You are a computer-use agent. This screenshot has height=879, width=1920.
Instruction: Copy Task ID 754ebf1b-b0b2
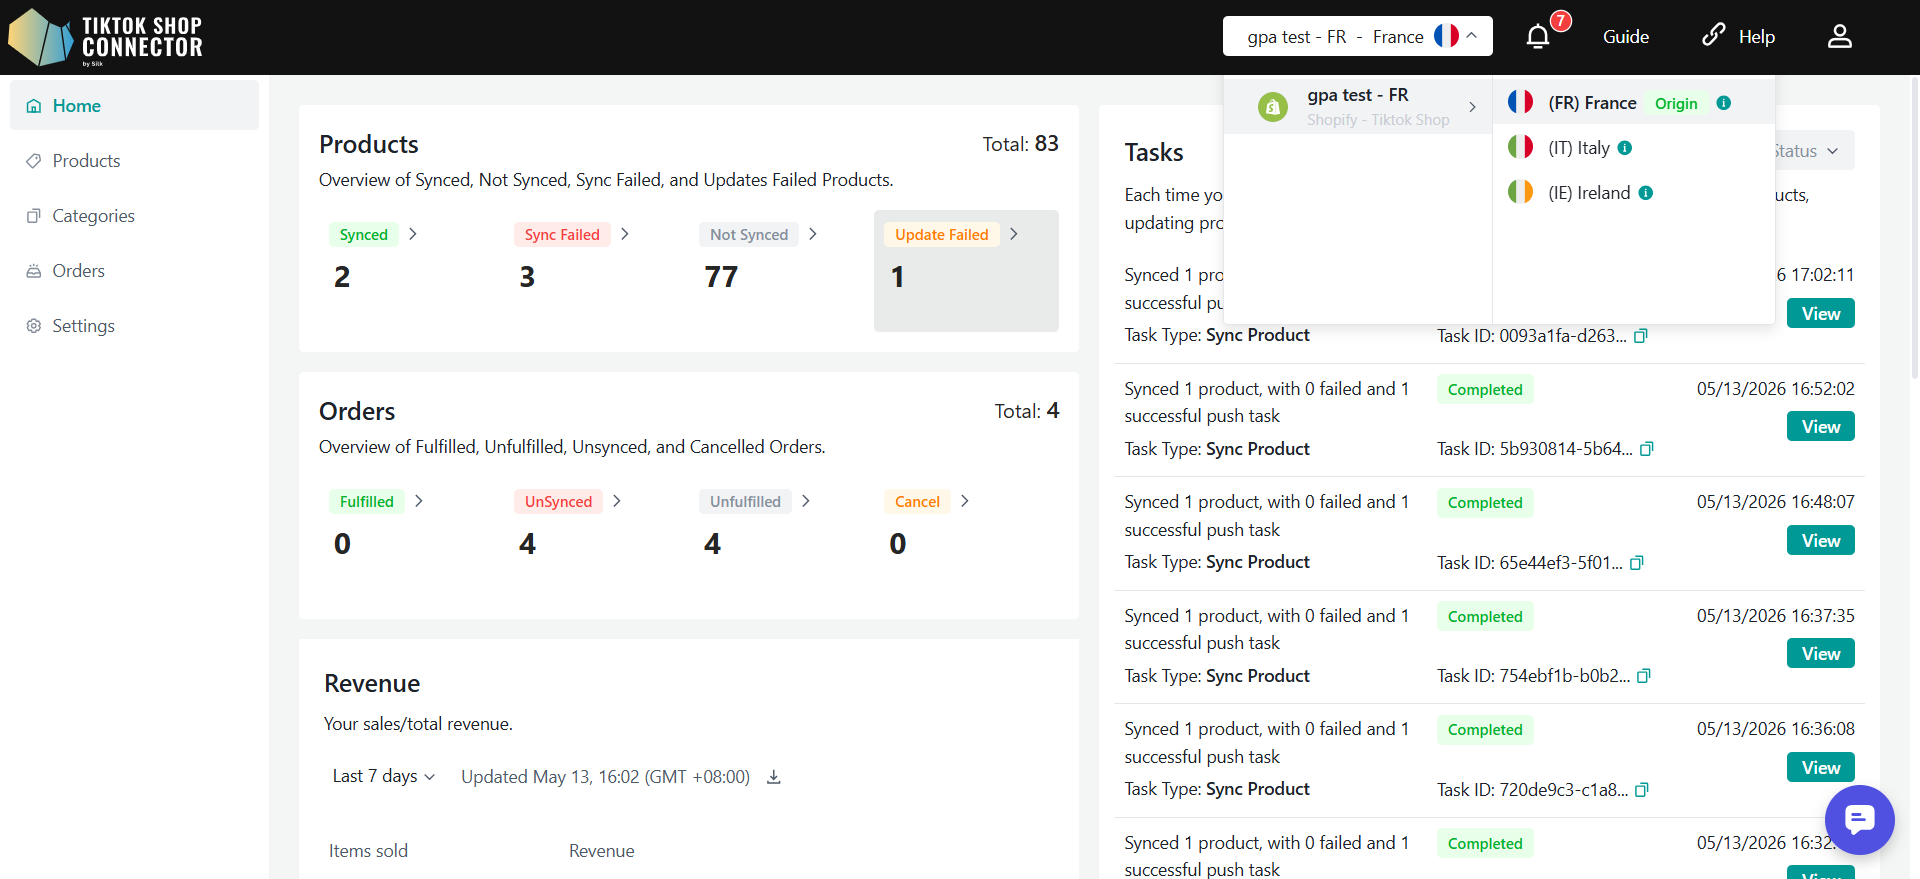pos(1644,676)
